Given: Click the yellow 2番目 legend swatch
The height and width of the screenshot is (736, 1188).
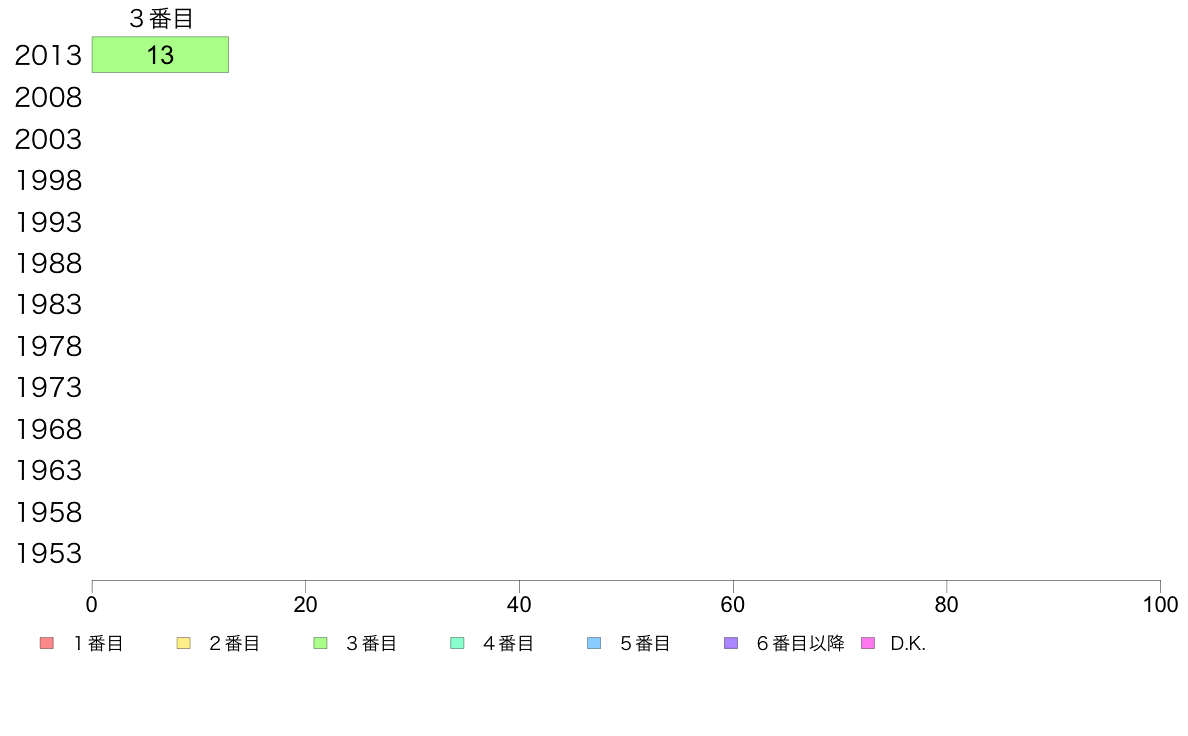Looking at the screenshot, I should click(183, 643).
